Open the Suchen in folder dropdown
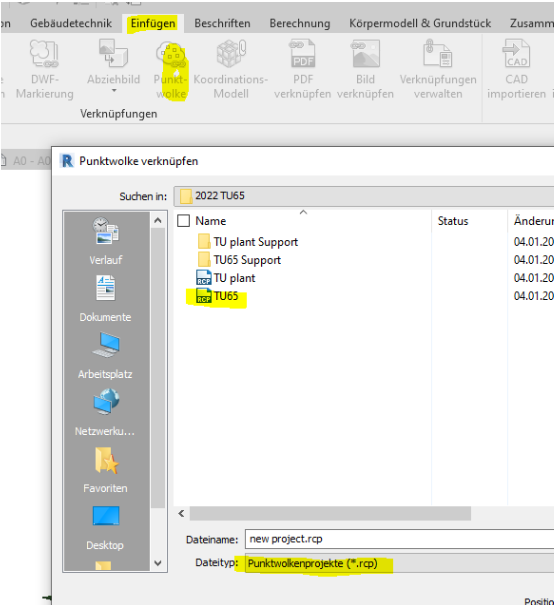554x608 pixels. coord(364,196)
